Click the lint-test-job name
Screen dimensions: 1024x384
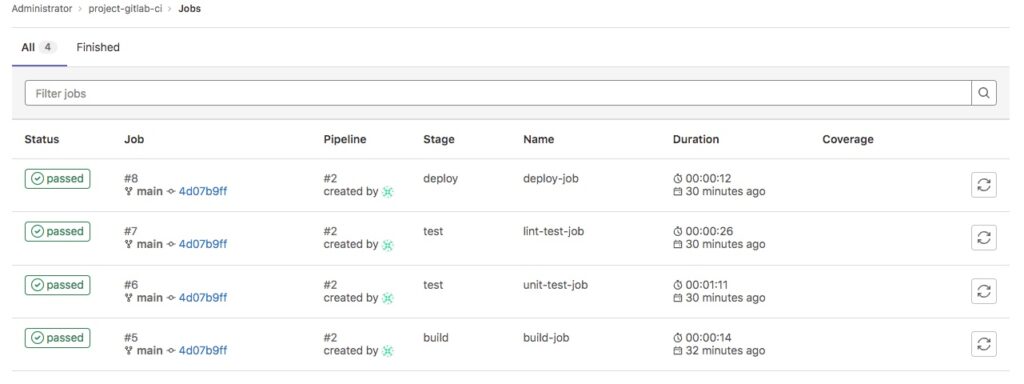[553, 231]
